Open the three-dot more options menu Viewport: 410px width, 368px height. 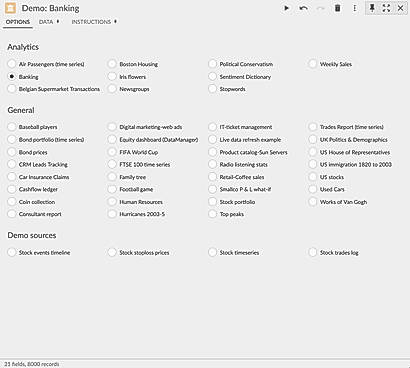click(x=354, y=8)
